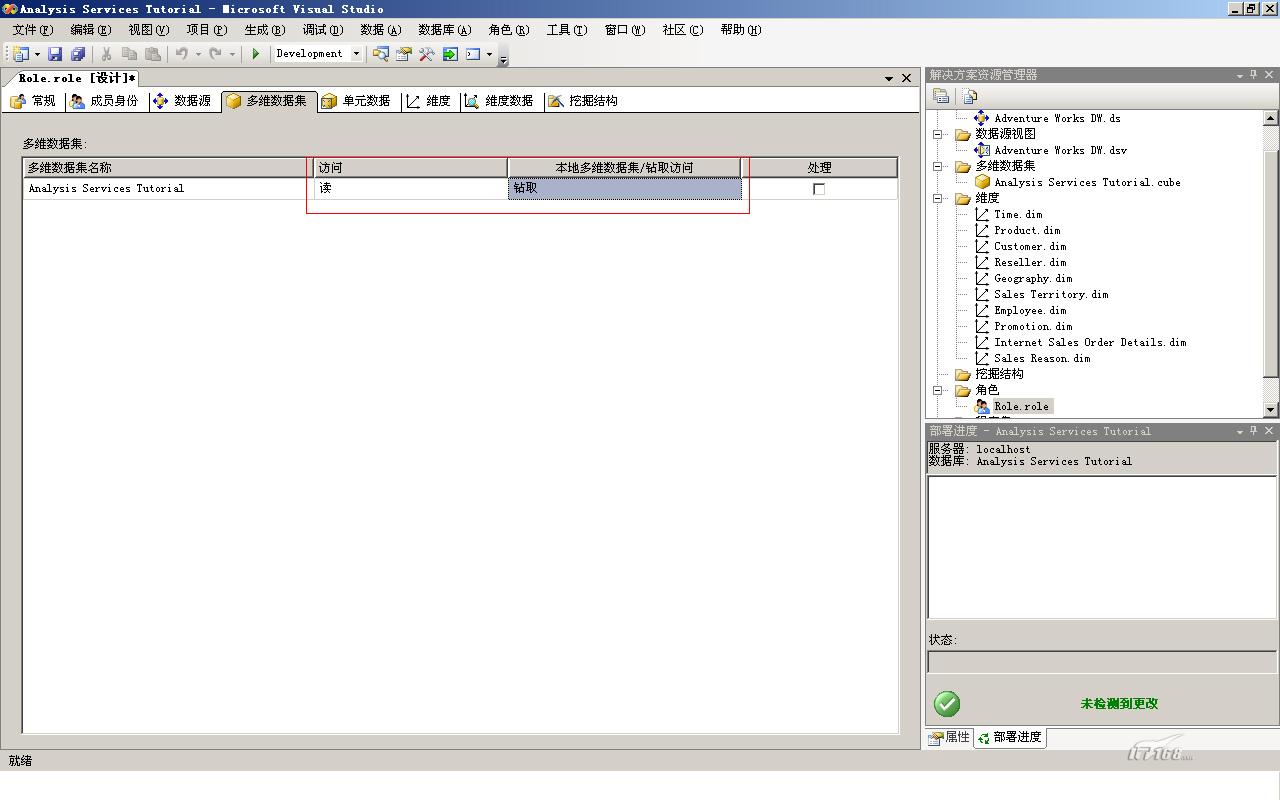Pin the Solution Explorer panel

click(x=1254, y=75)
